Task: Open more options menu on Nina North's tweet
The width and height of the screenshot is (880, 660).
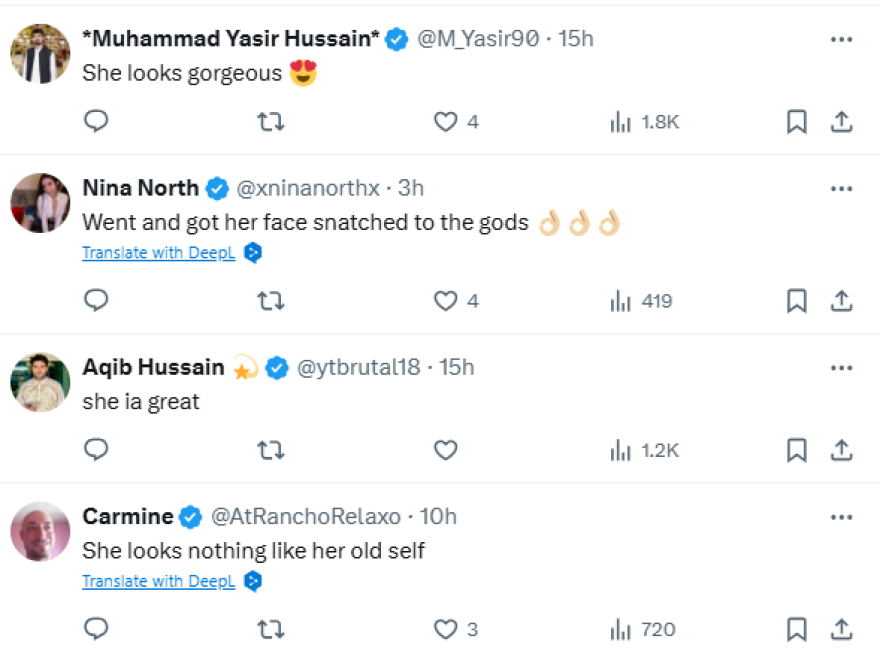Action: [x=842, y=188]
